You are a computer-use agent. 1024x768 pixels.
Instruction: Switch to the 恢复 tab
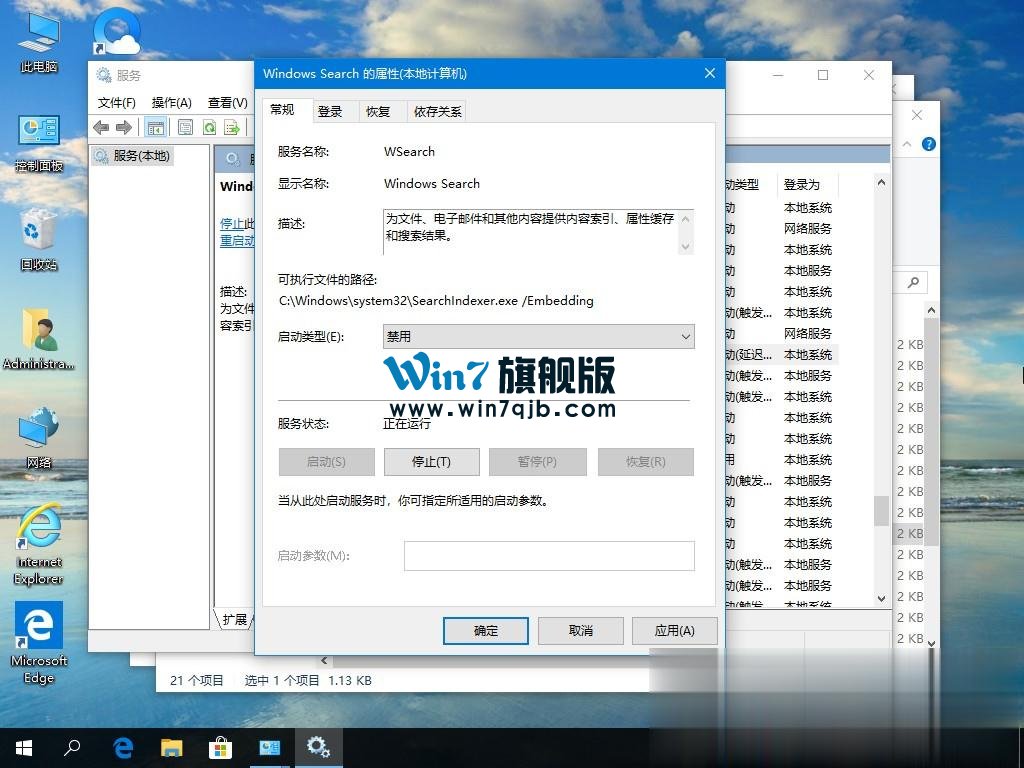tap(377, 112)
